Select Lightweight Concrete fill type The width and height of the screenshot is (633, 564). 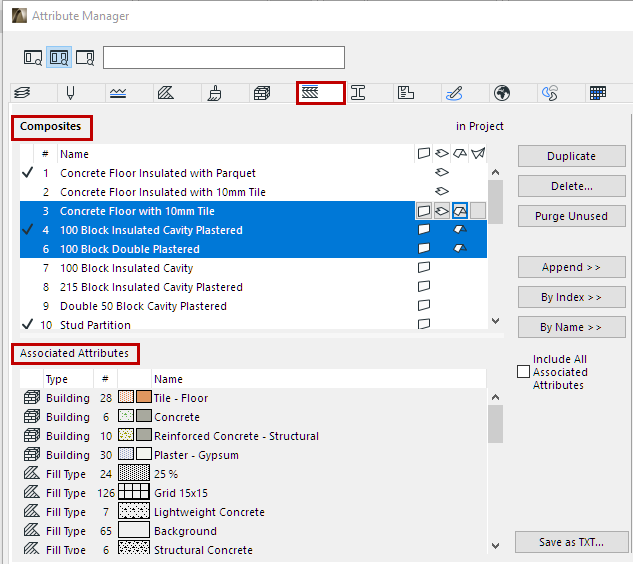[x=254, y=512]
